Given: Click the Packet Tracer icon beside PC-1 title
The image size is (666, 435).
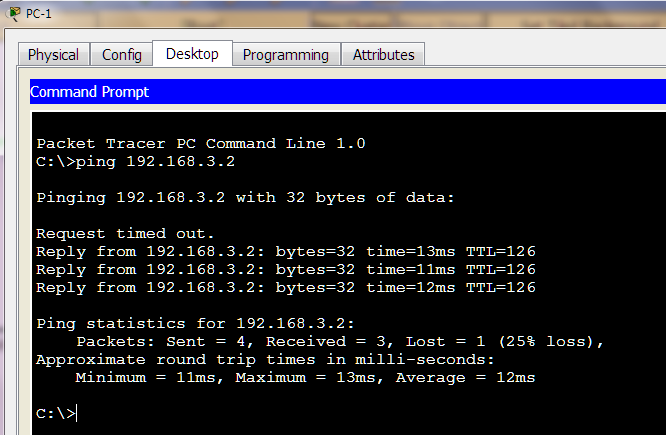Looking at the screenshot, I should coord(14,14).
